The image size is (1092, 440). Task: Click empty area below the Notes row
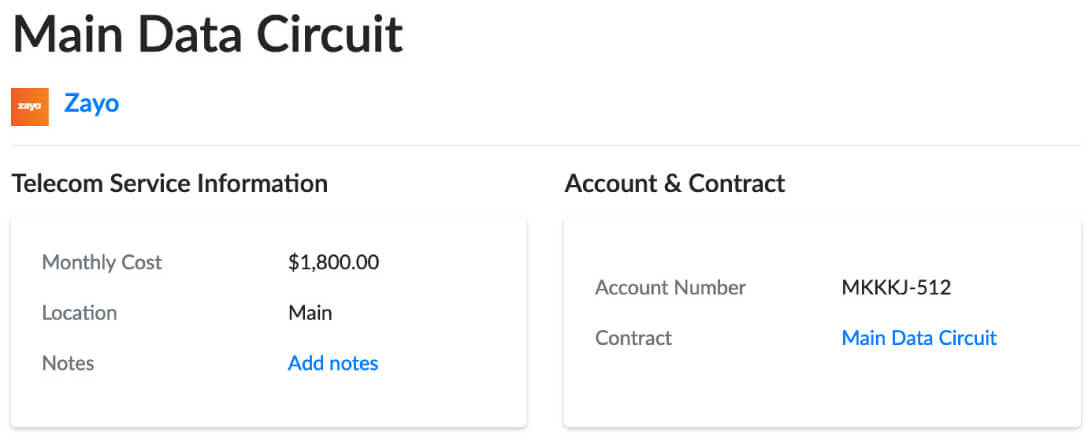point(268,400)
